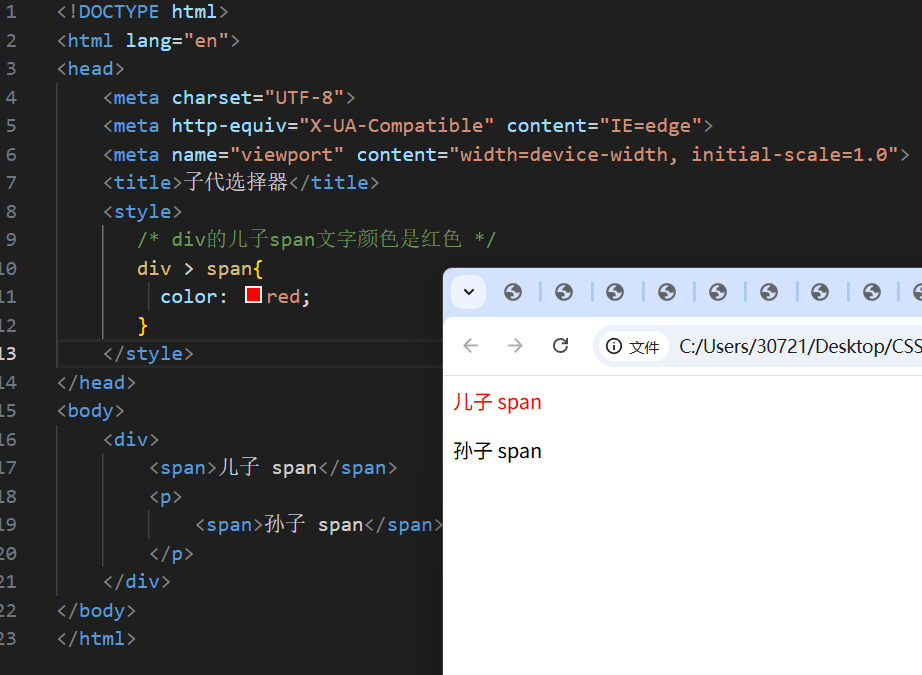
Task: Click the "width=device-width, initial-scale=1.0" string
Action: [674, 155]
